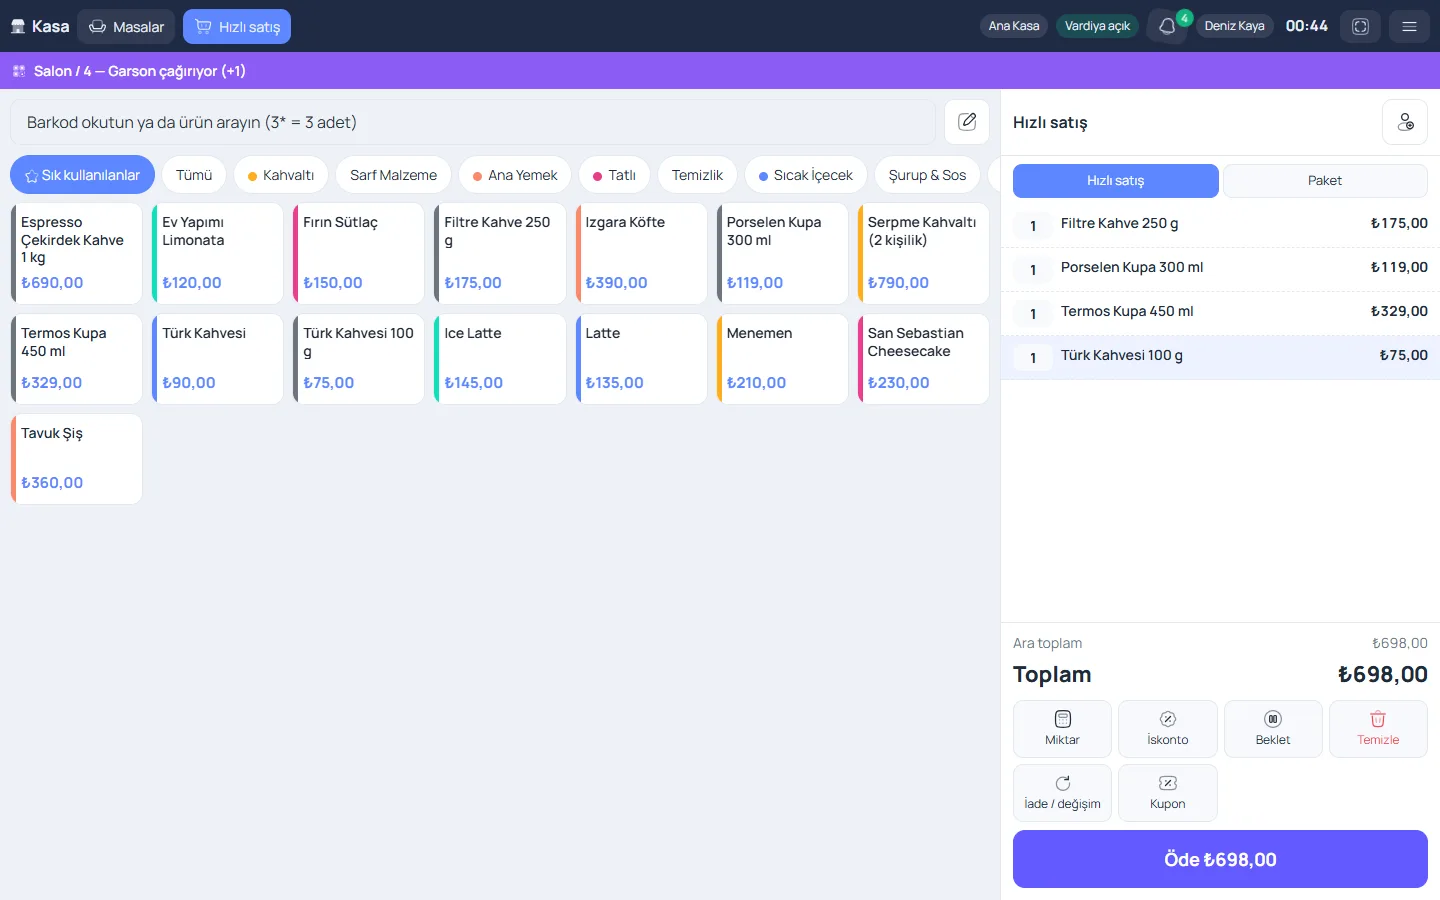Filter by Sarf Malzeme category
Screen dimensions: 1440x900
[393, 175]
